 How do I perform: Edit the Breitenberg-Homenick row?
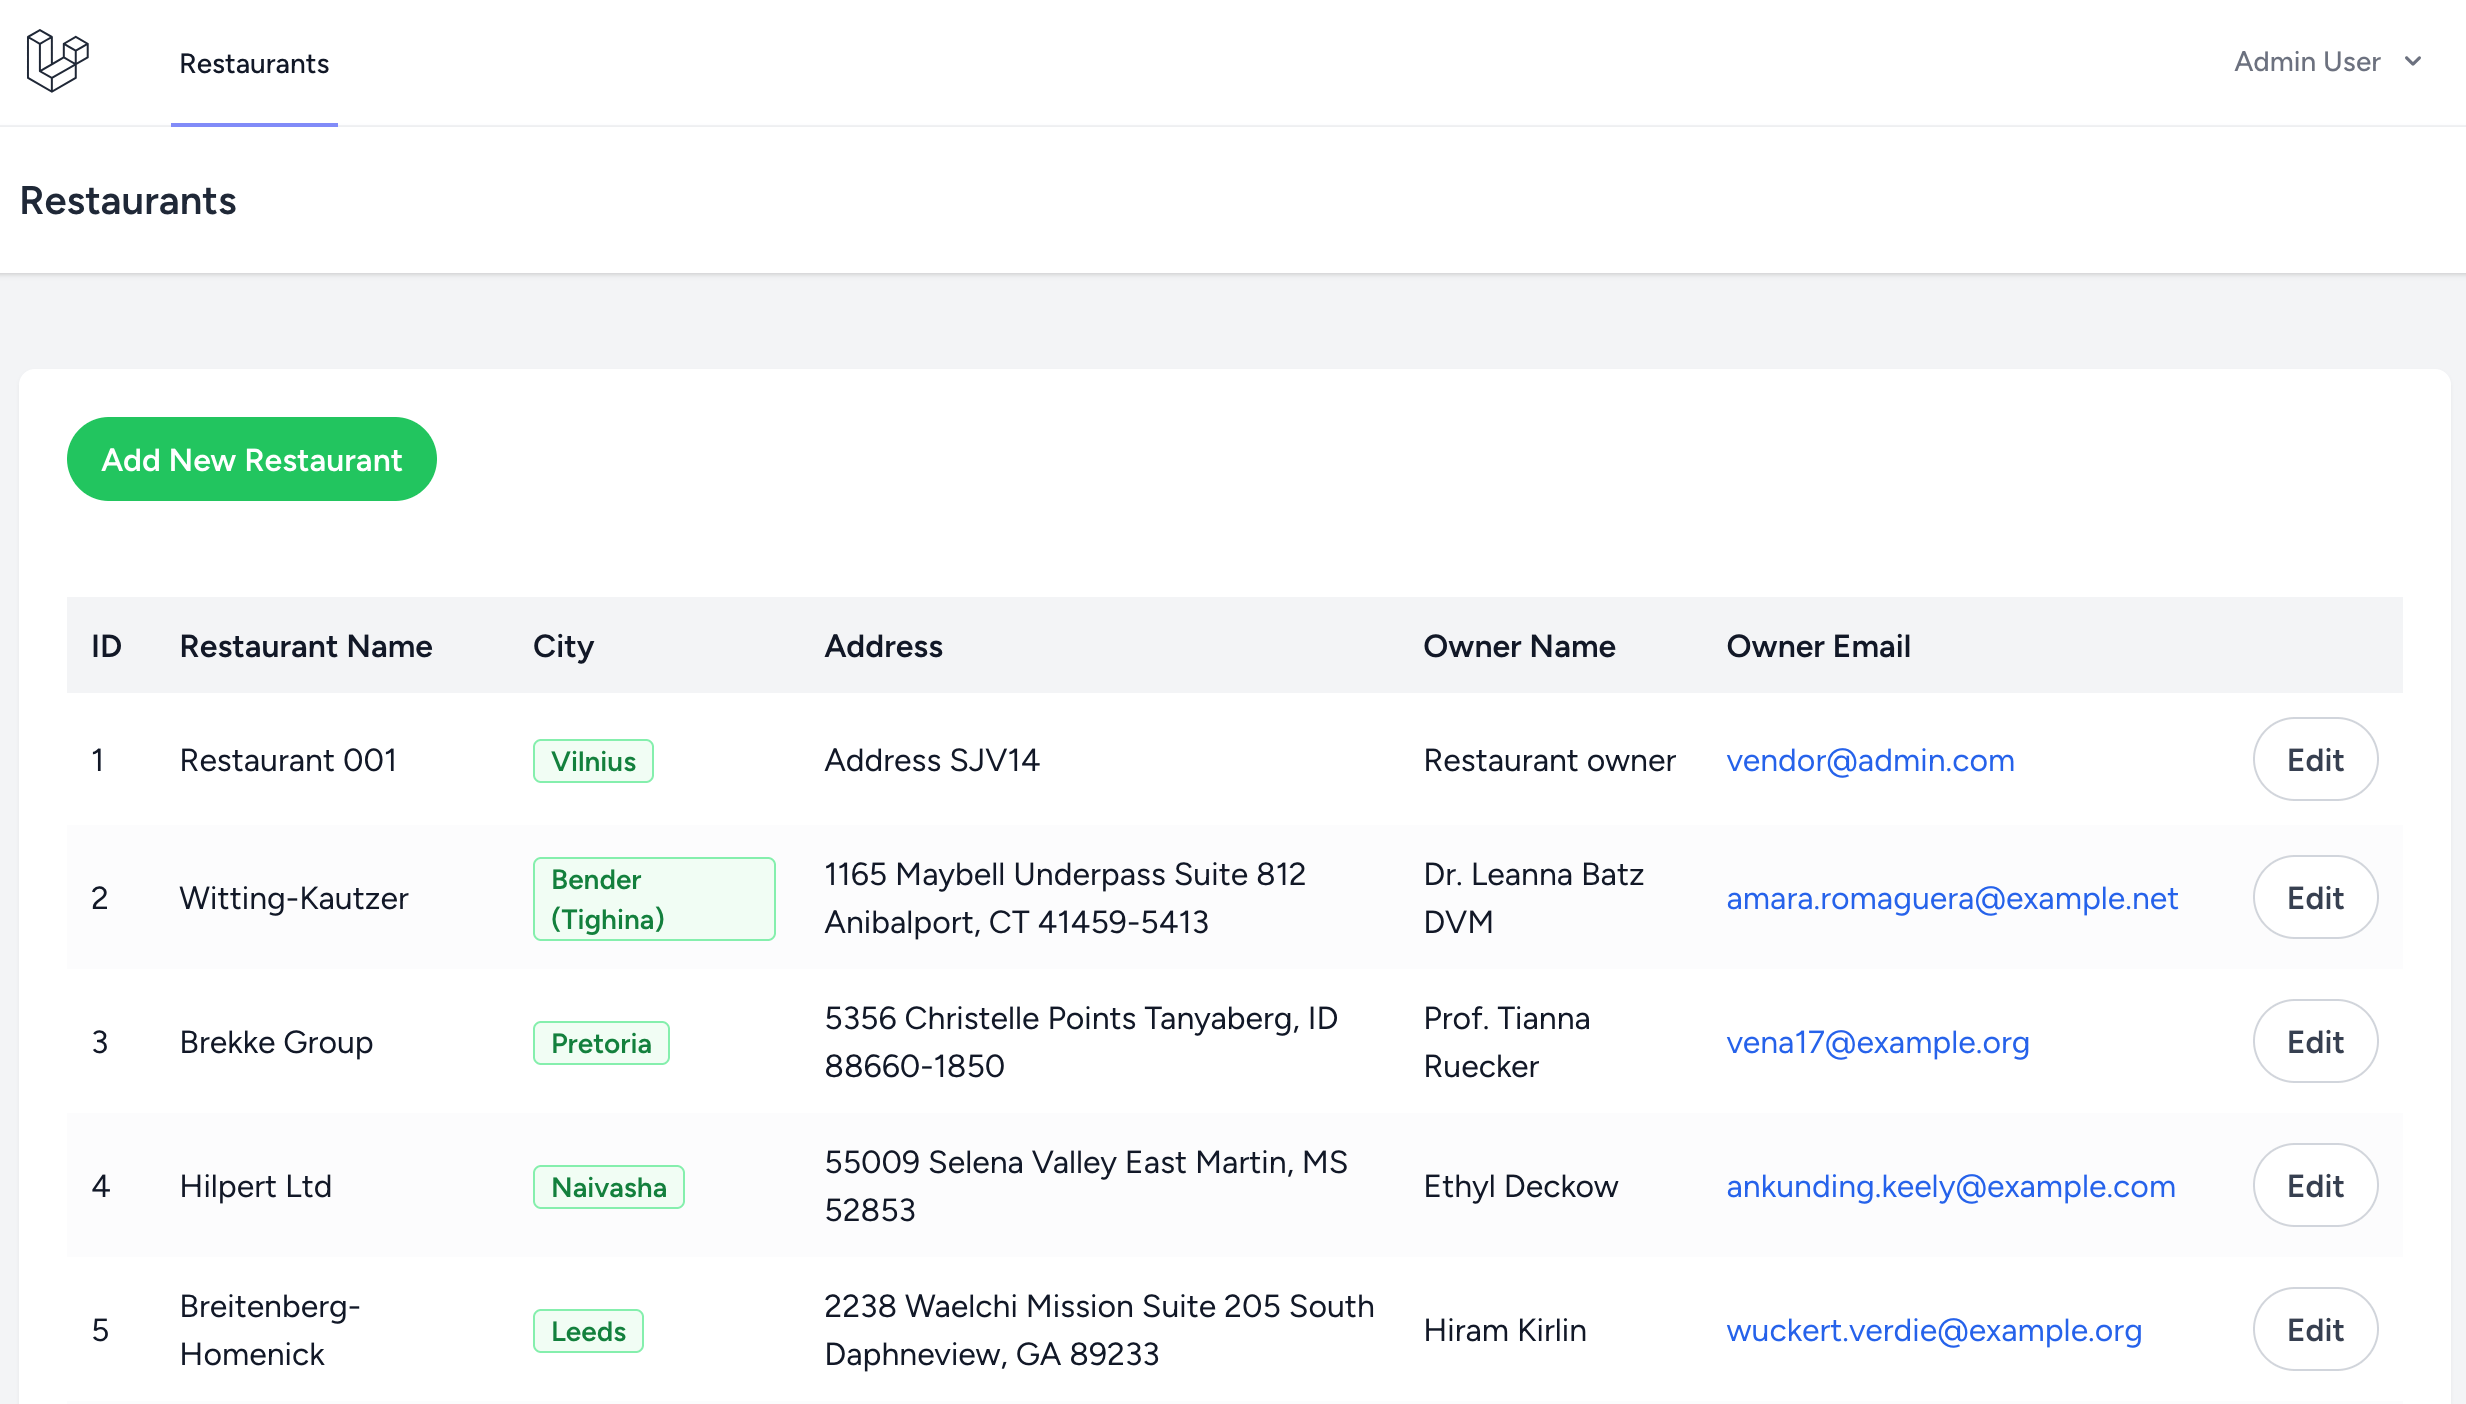[2314, 1330]
